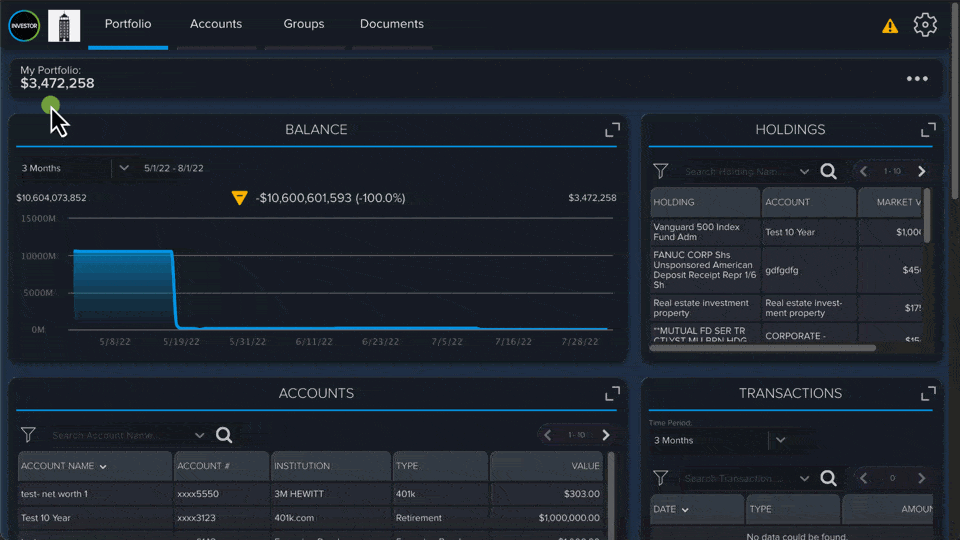This screenshot has width=960, height=540.
Task: Open Accounts search name dropdown arrow
Action: pyautogui.click(x=200, y=435)
